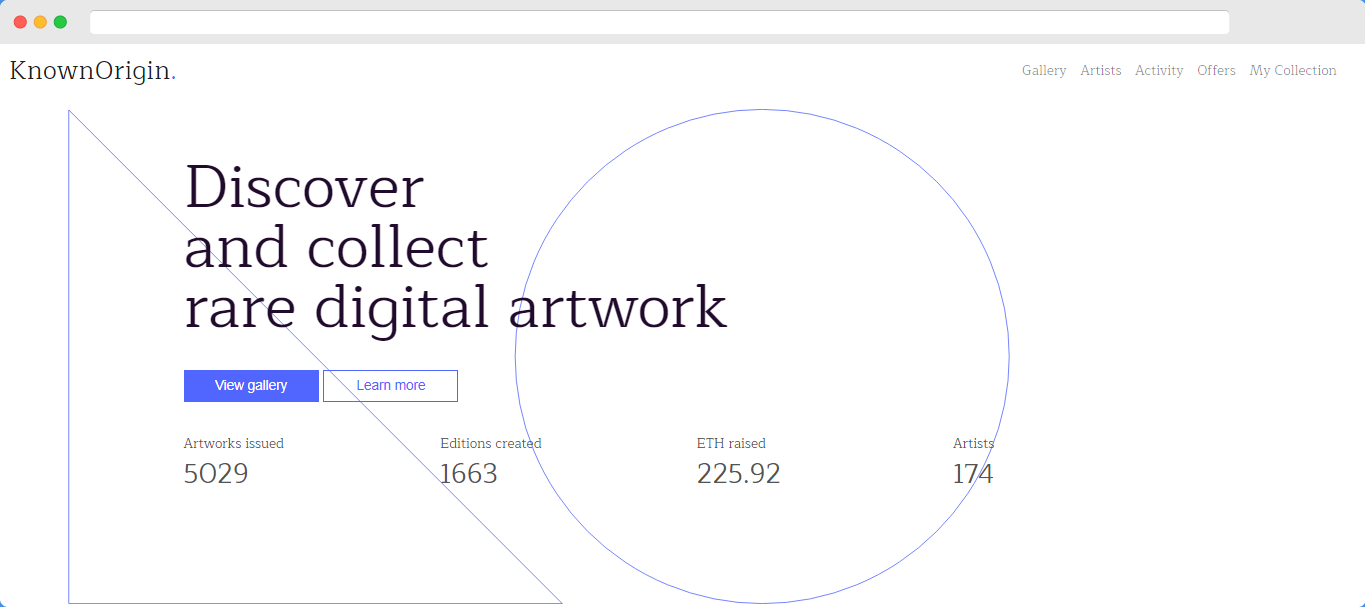Image resolution: width=1365 pixels, height=607 pixels.
Task: Go to Artists in top navigation
Action: coord(1100,71)
